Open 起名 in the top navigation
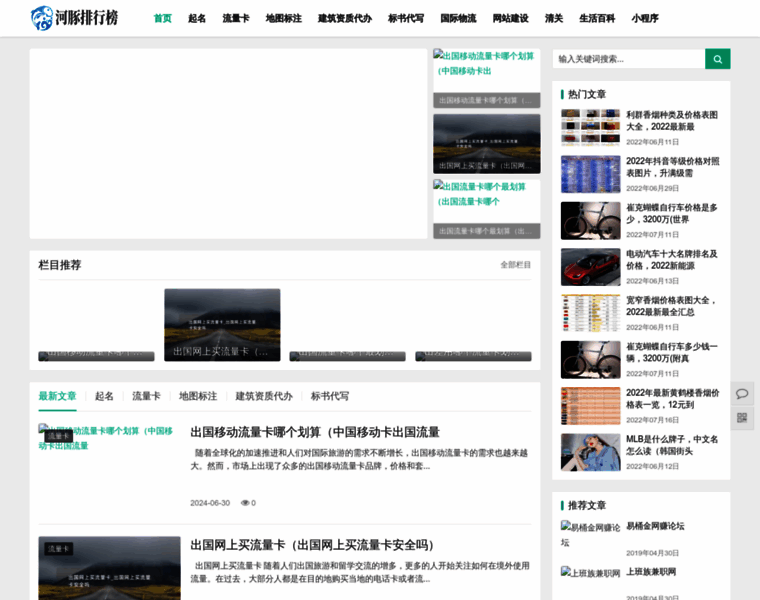 (x=197, y=18)
